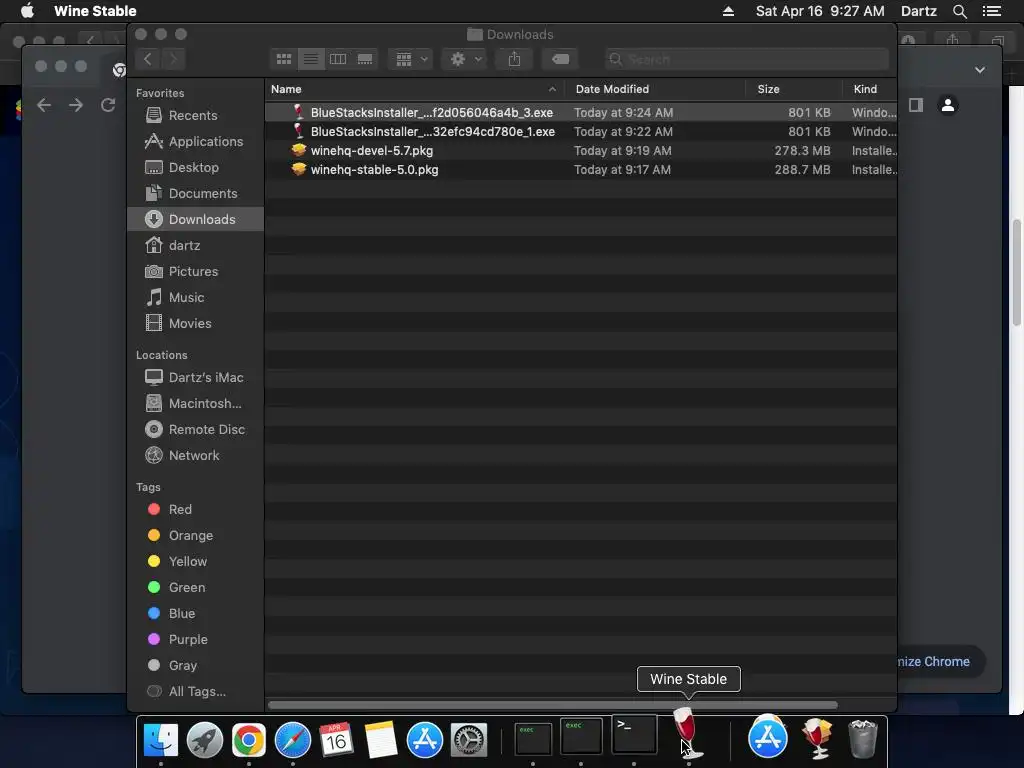Select winehq-devel-5.7.pkg file
The width and height of the screenshot is (1024, 768).
(581, 150)
